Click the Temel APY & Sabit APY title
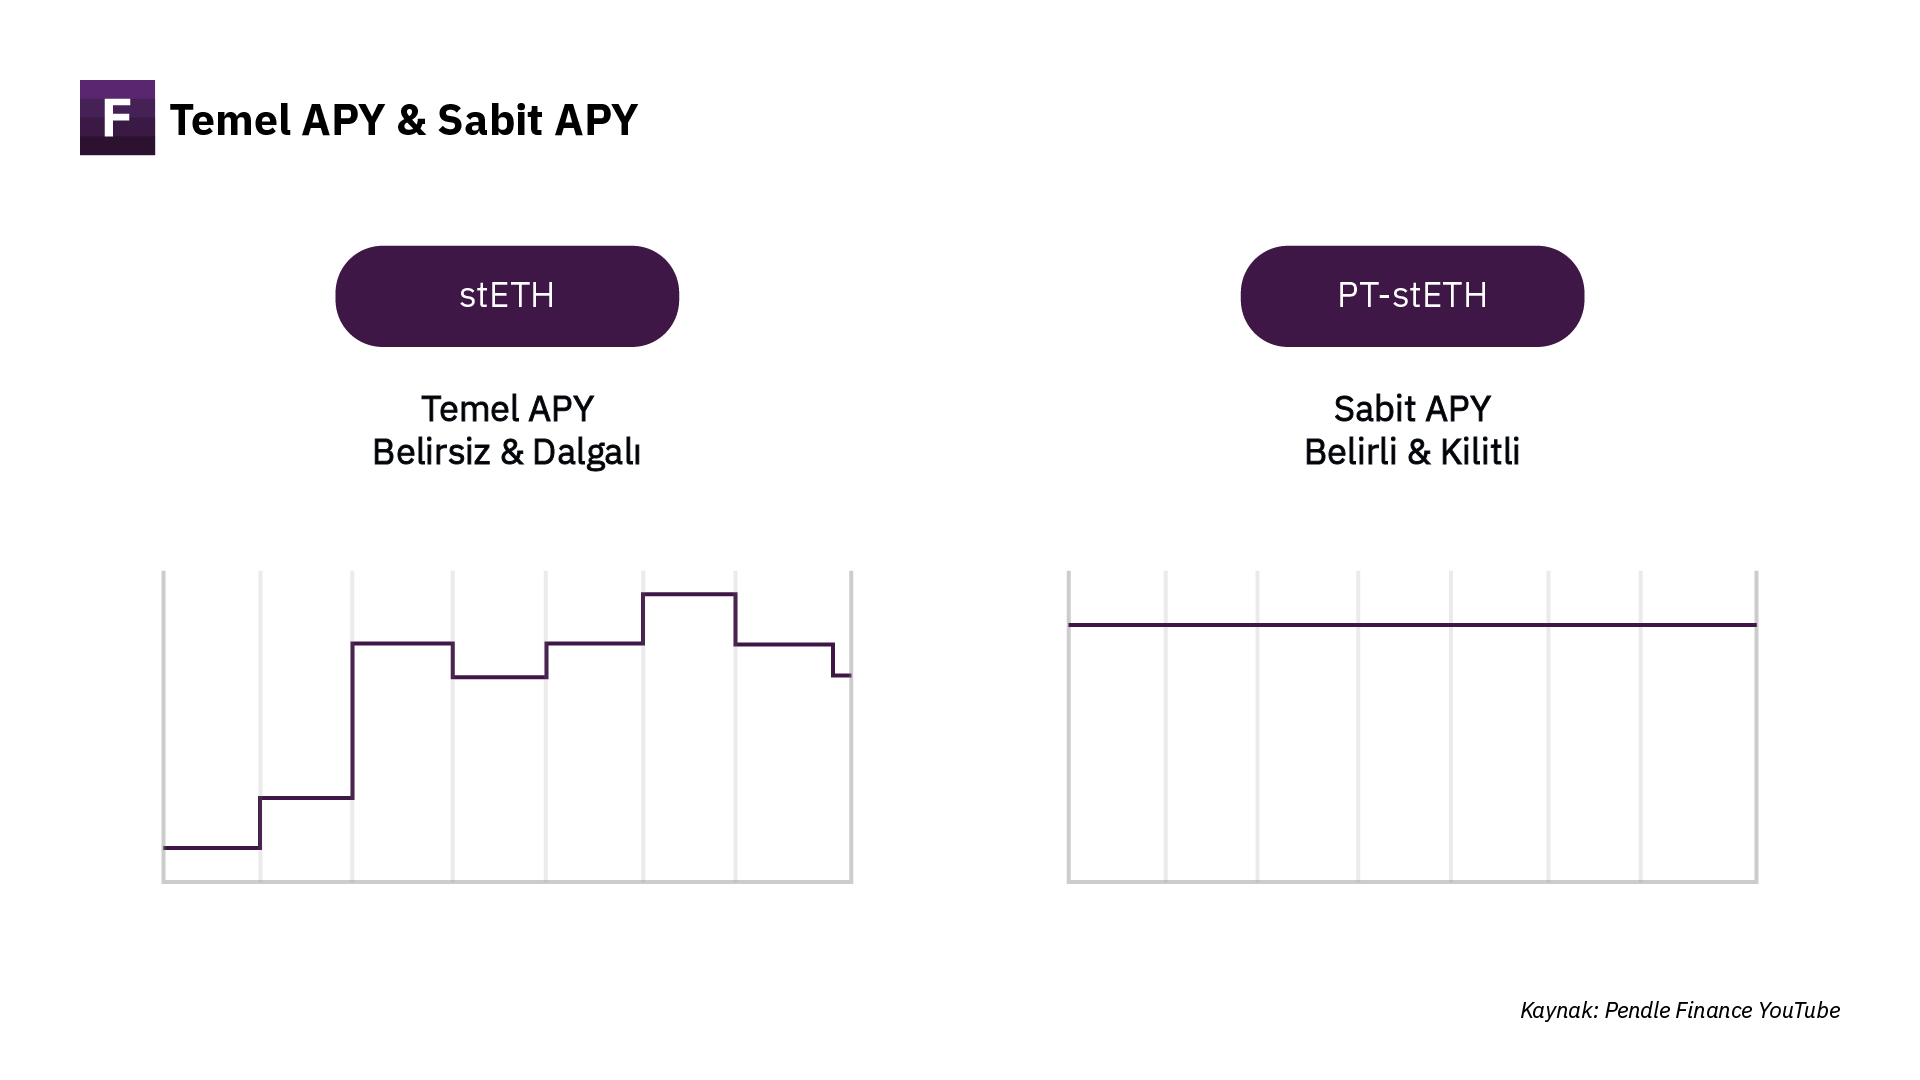This screenshot has height=1080, width=1920. 403,120
